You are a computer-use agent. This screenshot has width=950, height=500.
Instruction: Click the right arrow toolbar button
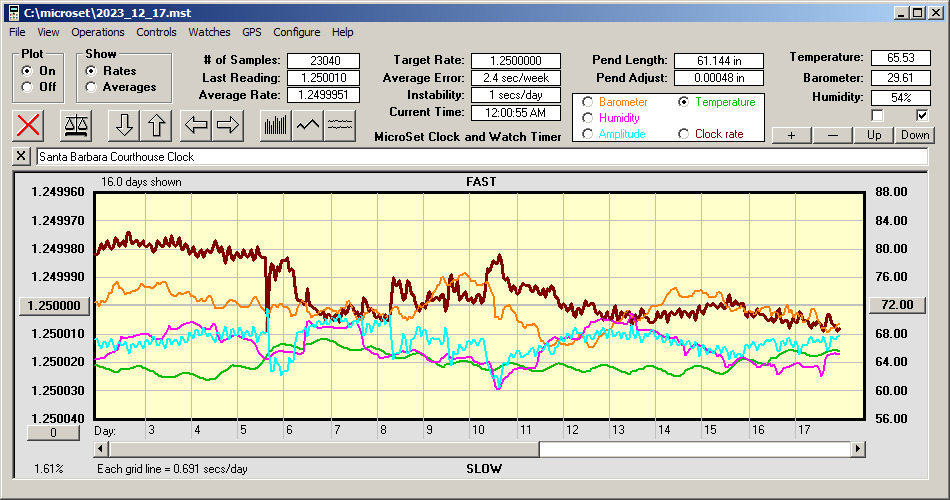pyautogui.click(x=229, y=125)
